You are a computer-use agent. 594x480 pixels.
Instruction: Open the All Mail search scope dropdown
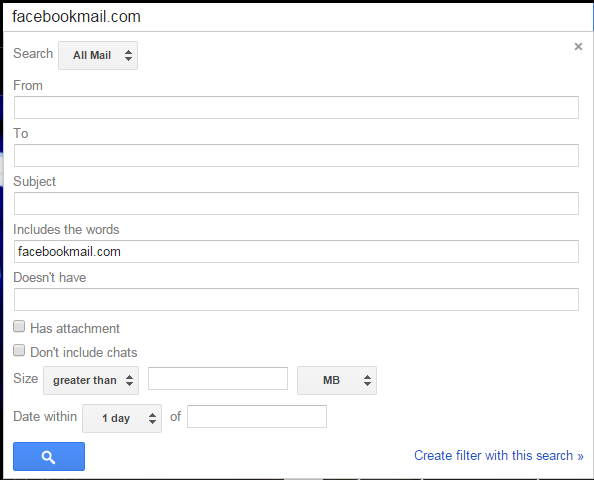(98, 55)
